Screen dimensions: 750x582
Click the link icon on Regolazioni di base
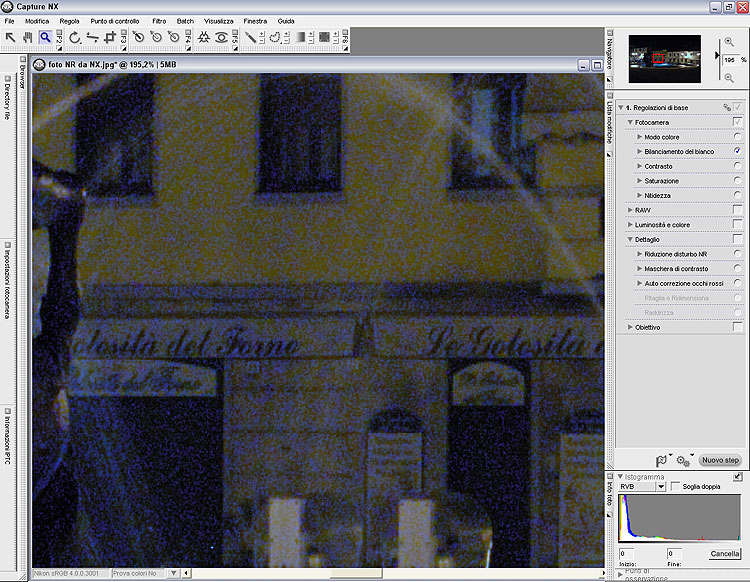click(x=727, y=107)
